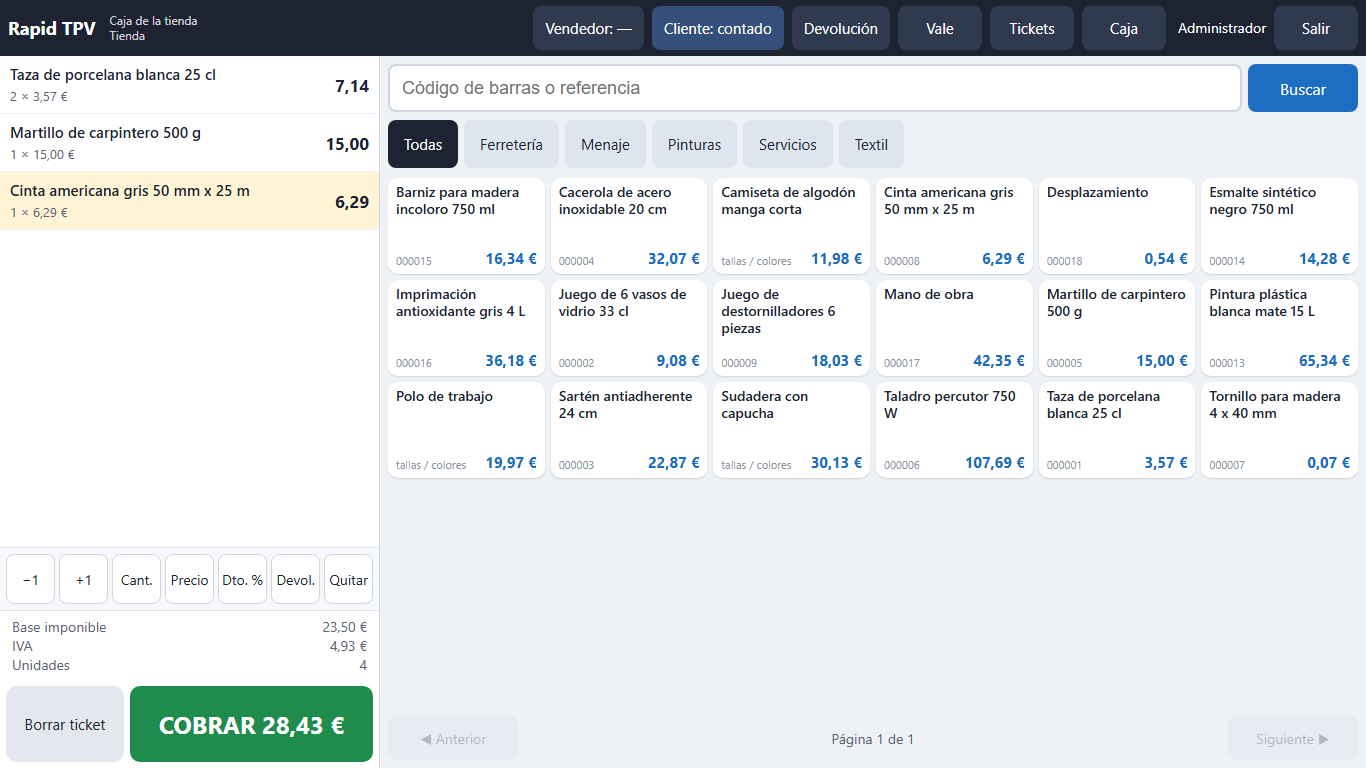
Task: Add Pintura plástica blanca mate 15 L
Action: tap(1279, 327)
